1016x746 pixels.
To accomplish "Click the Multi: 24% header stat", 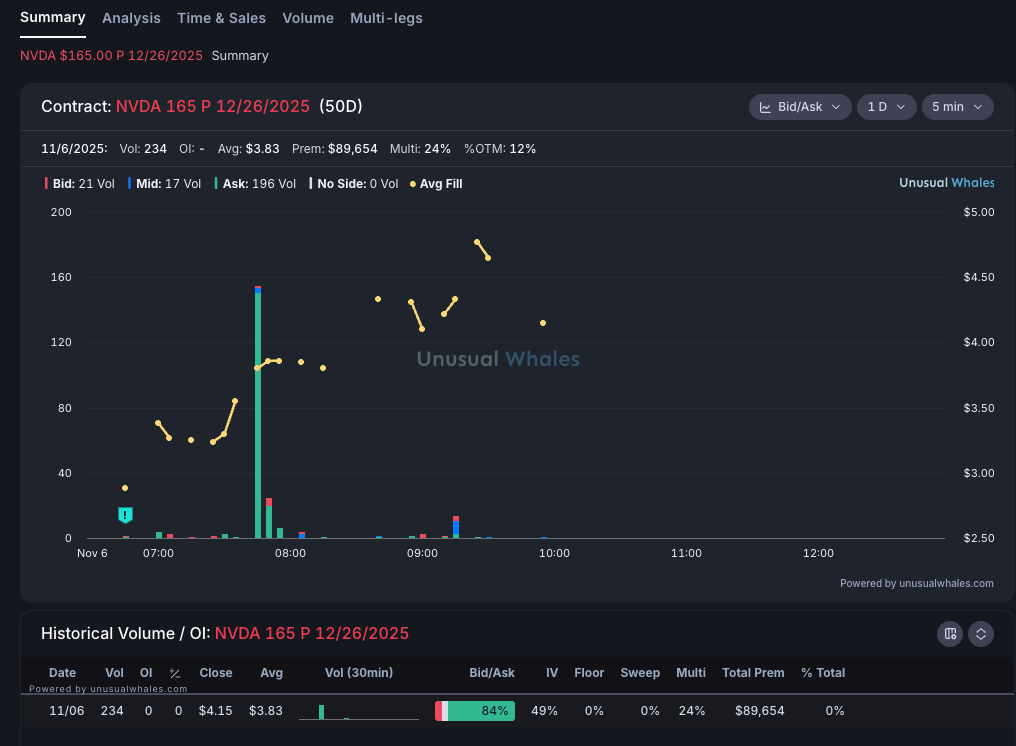I will (x=420, y=149).
